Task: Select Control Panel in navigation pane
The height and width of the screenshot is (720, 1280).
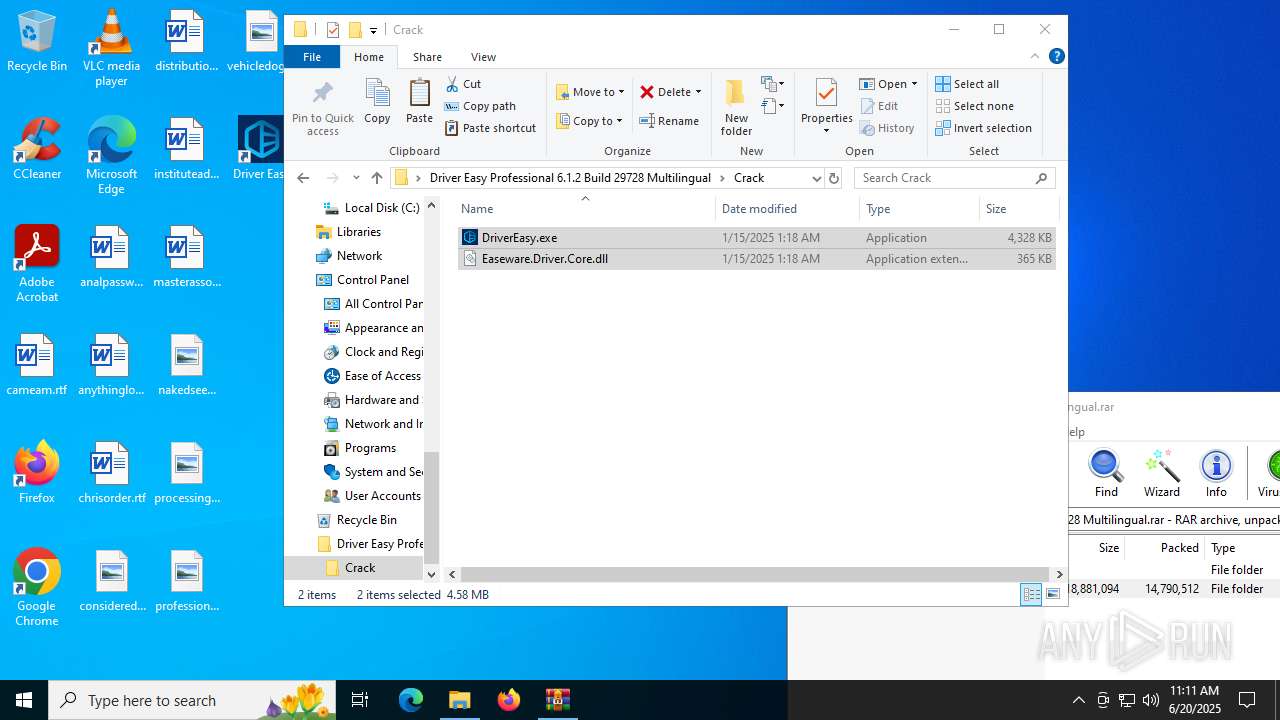Action: click(x=362, y=280)
